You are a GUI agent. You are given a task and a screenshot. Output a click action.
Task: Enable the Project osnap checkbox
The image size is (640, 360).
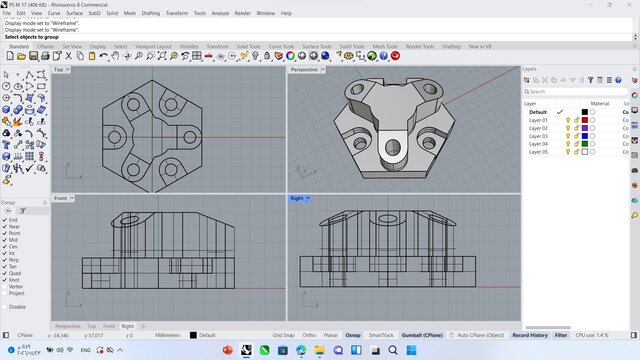pyautogui.click(x=5, y=293)
